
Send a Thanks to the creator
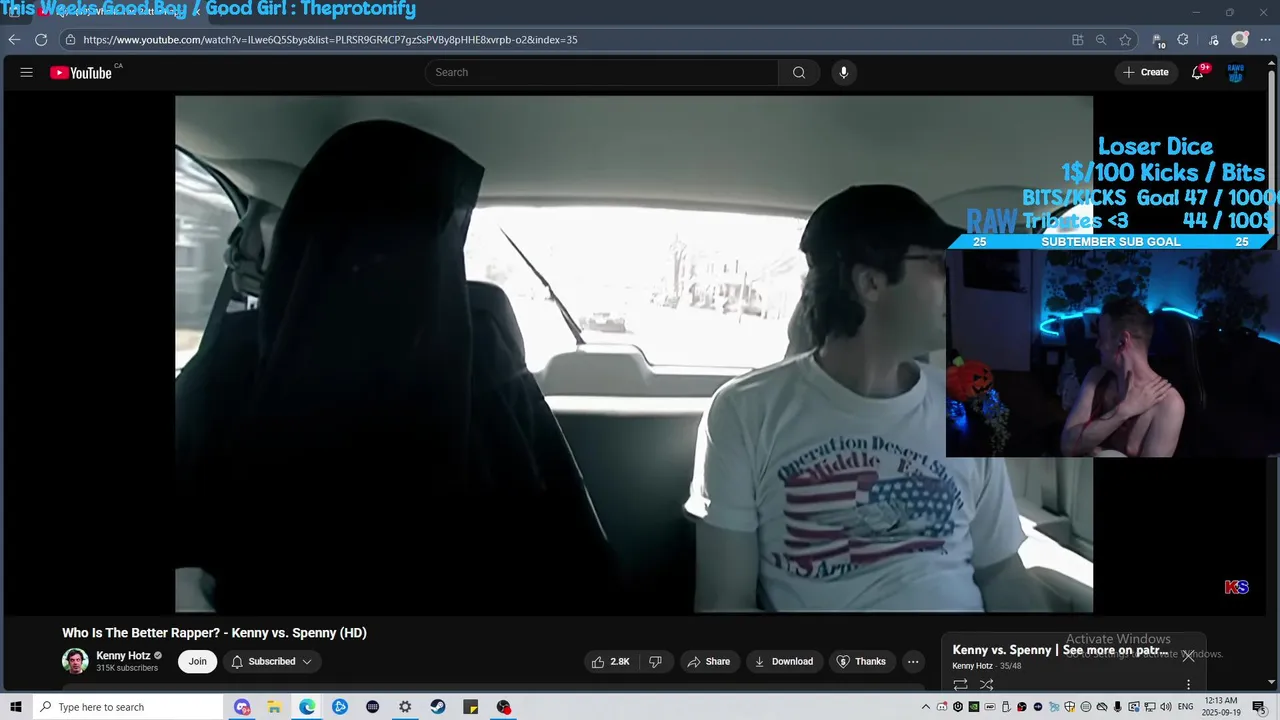[861, 661]
